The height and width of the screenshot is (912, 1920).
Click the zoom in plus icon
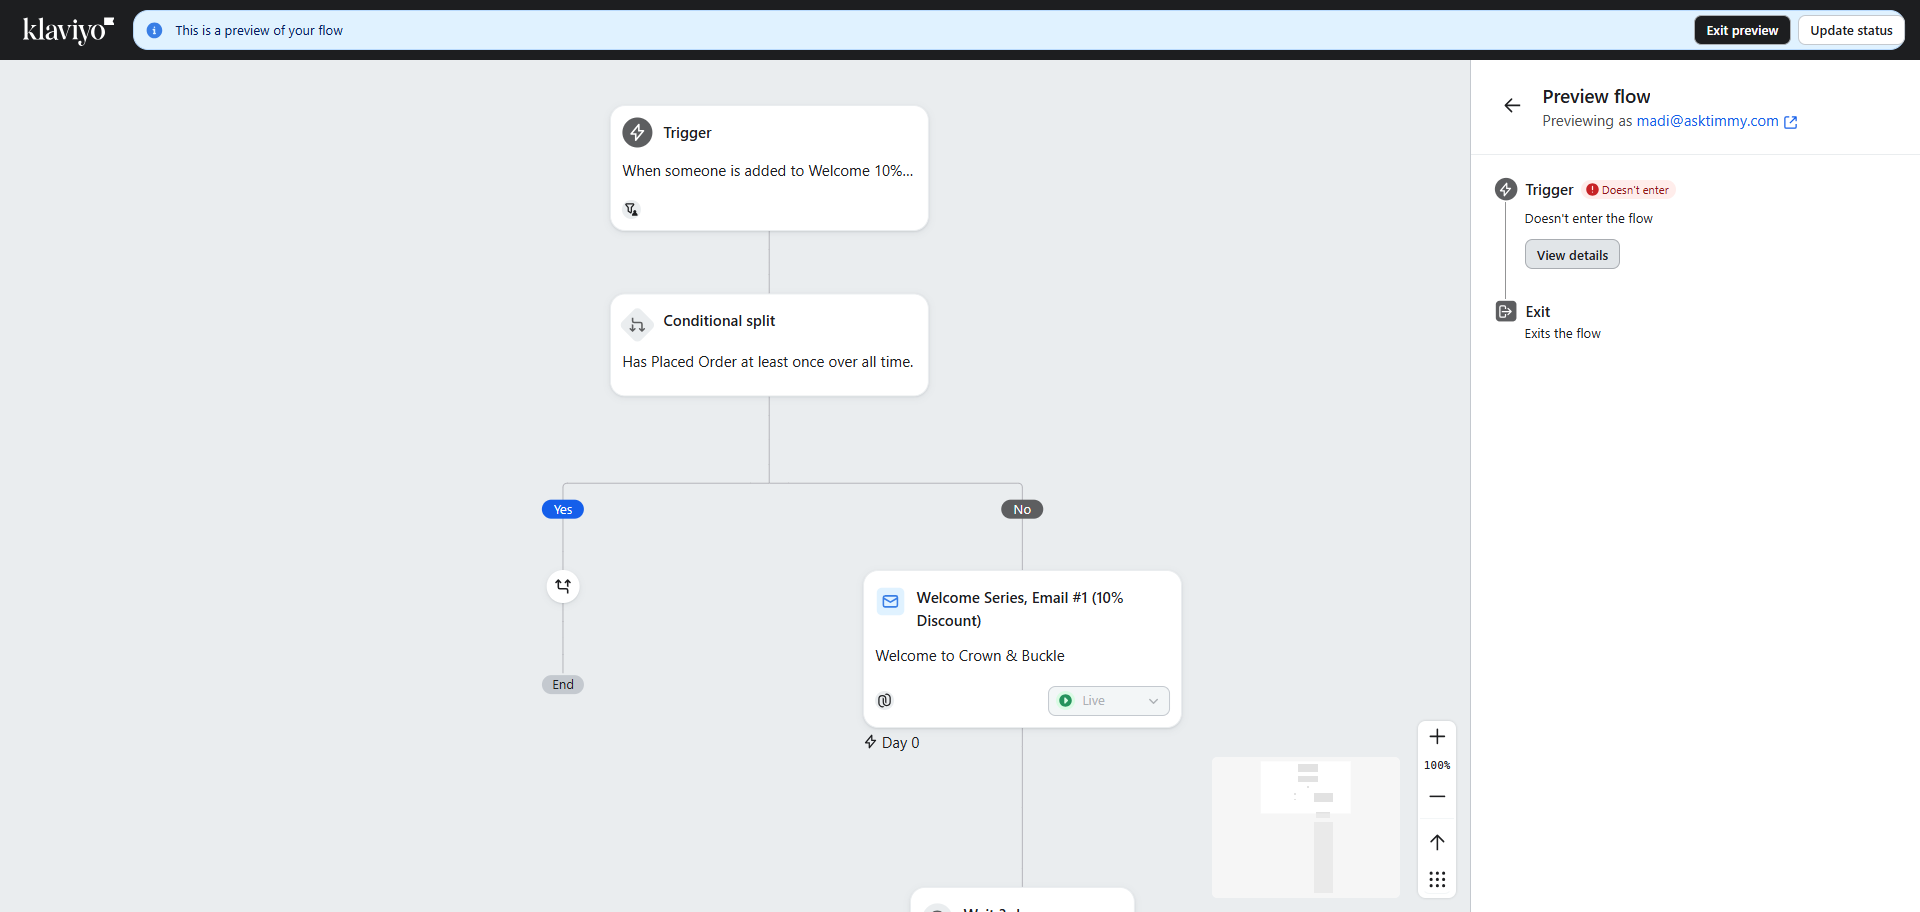click(1437, 737)
